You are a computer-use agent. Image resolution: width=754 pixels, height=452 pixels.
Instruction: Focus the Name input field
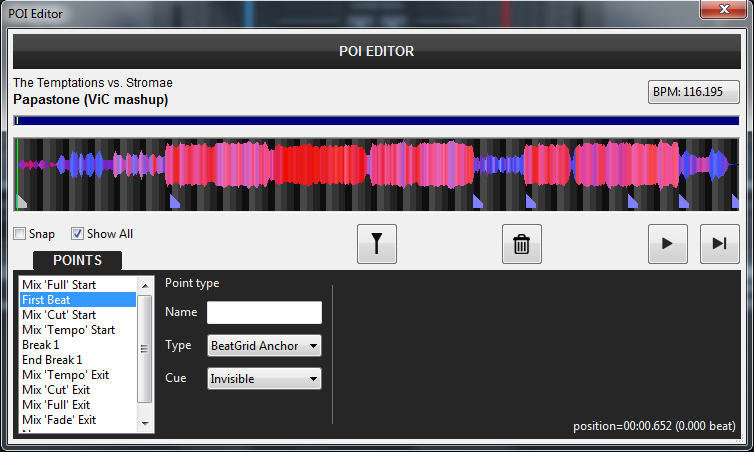pos(264,313)
